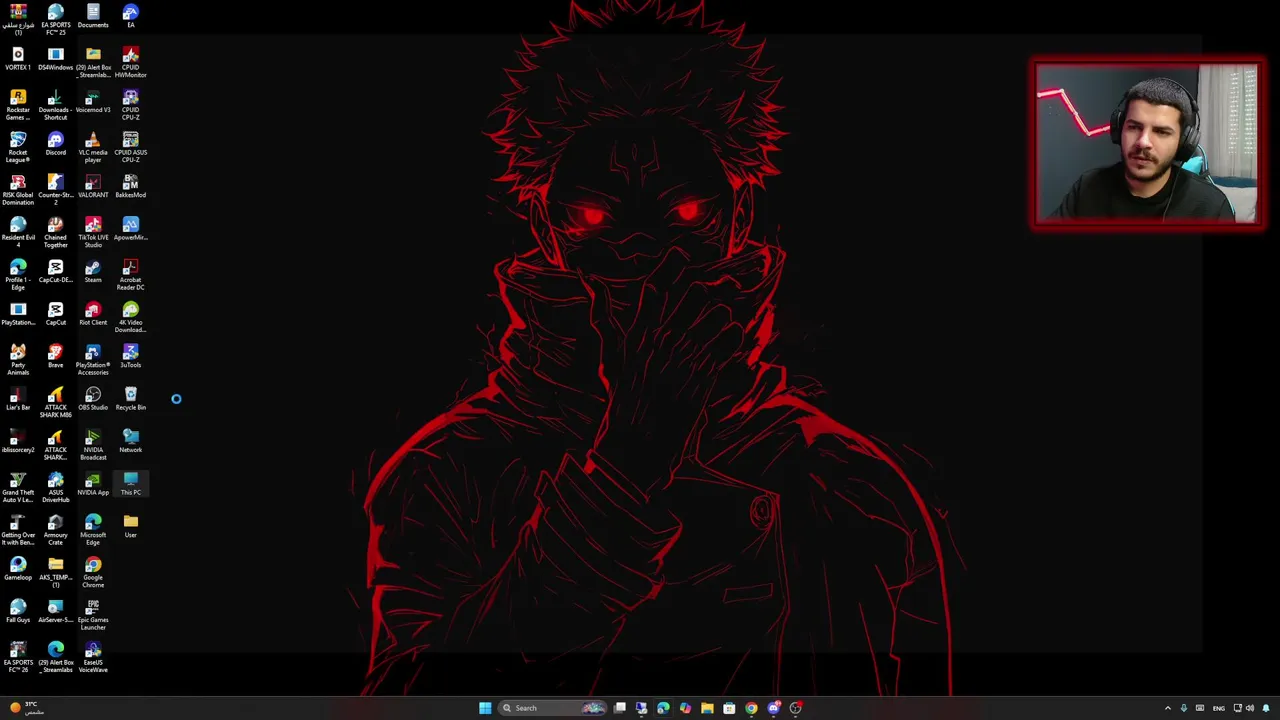Launch NVIDIA App desktop shortcut
The width and height of the screenshot is (1280, 720).
(93, 483)
